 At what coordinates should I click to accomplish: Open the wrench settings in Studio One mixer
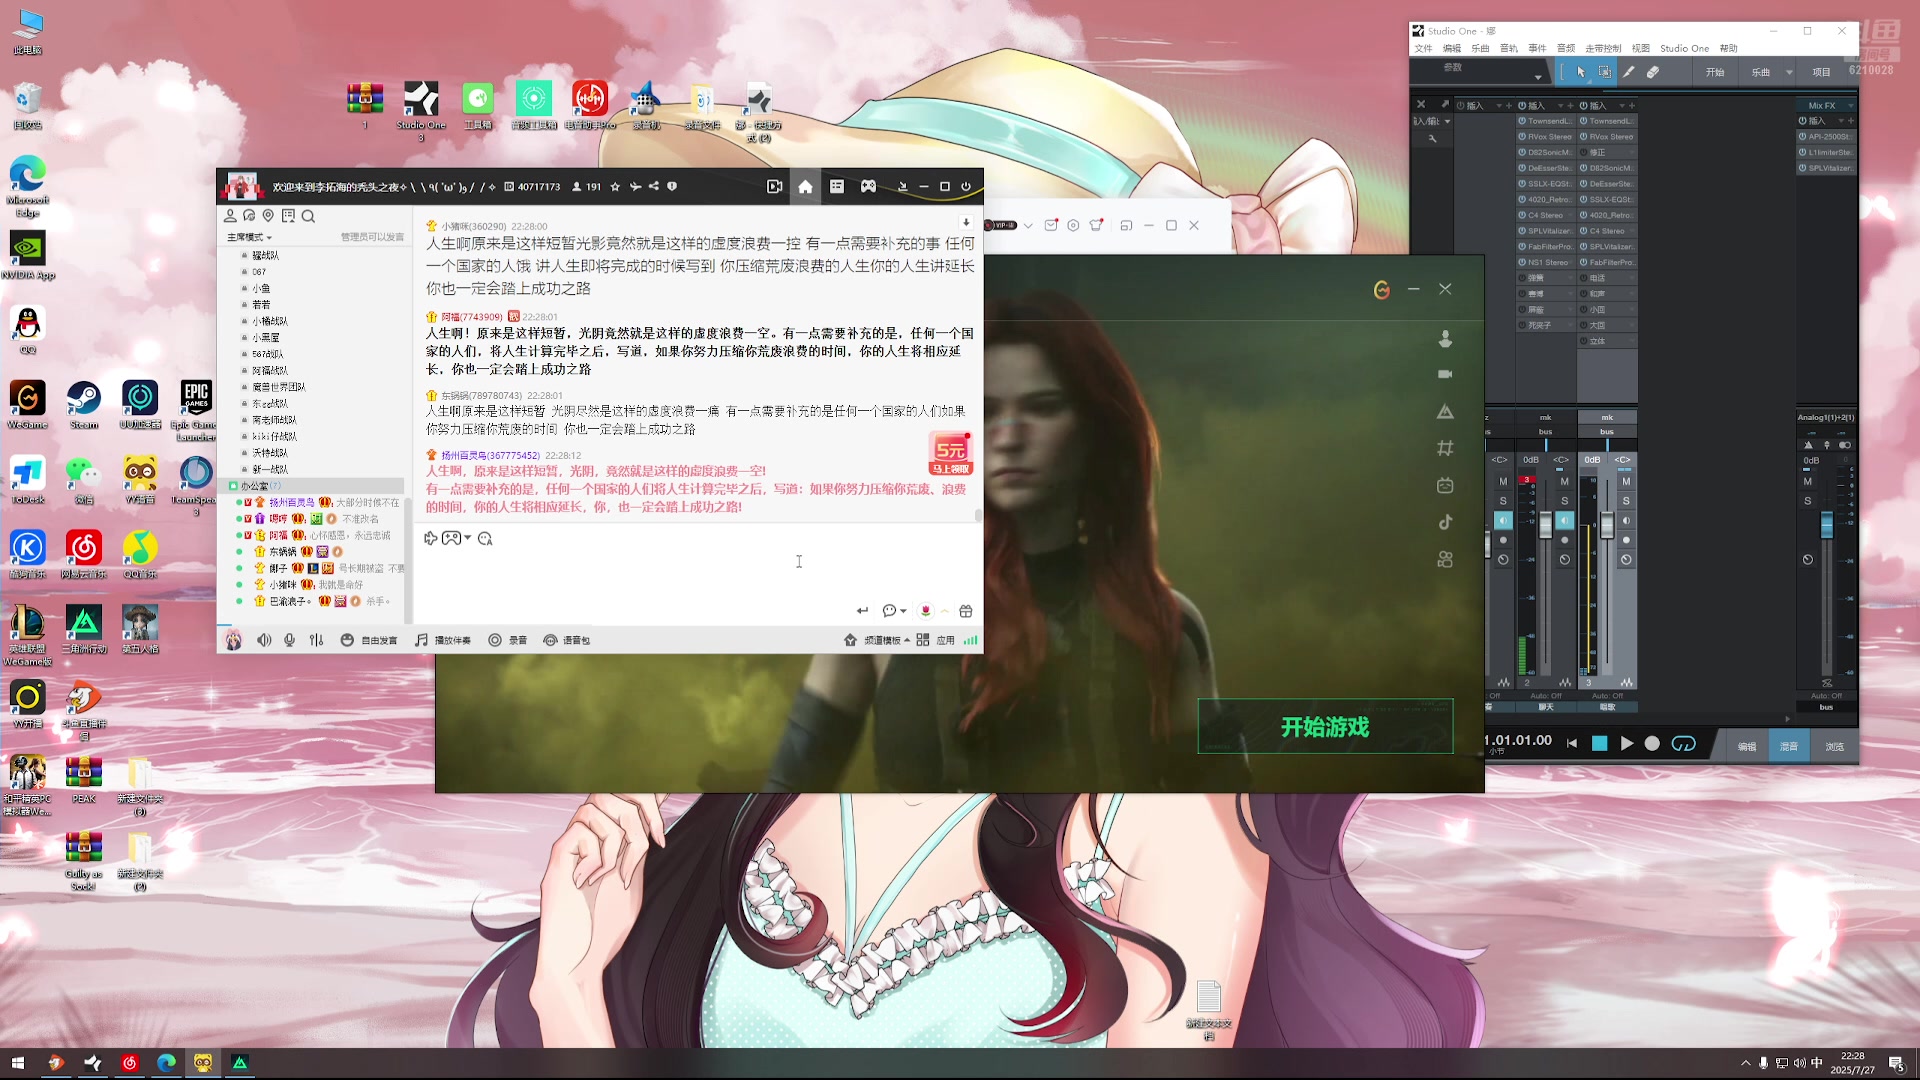(x=1432, y=139)
